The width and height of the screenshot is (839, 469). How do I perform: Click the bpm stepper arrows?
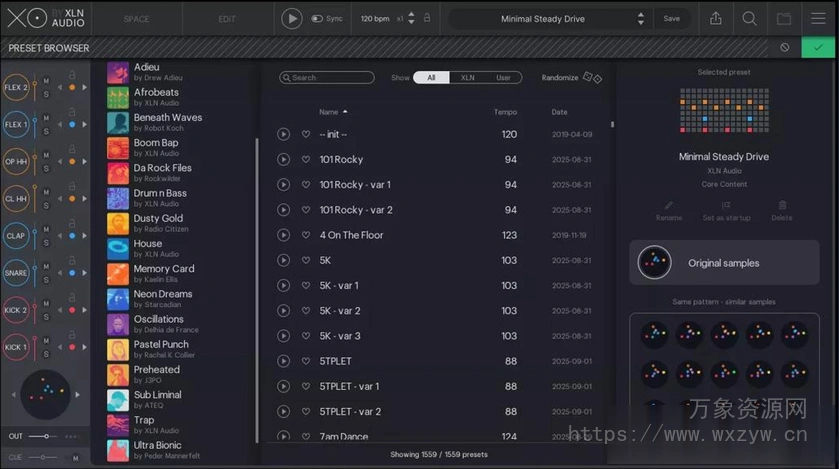pos(411,19)
